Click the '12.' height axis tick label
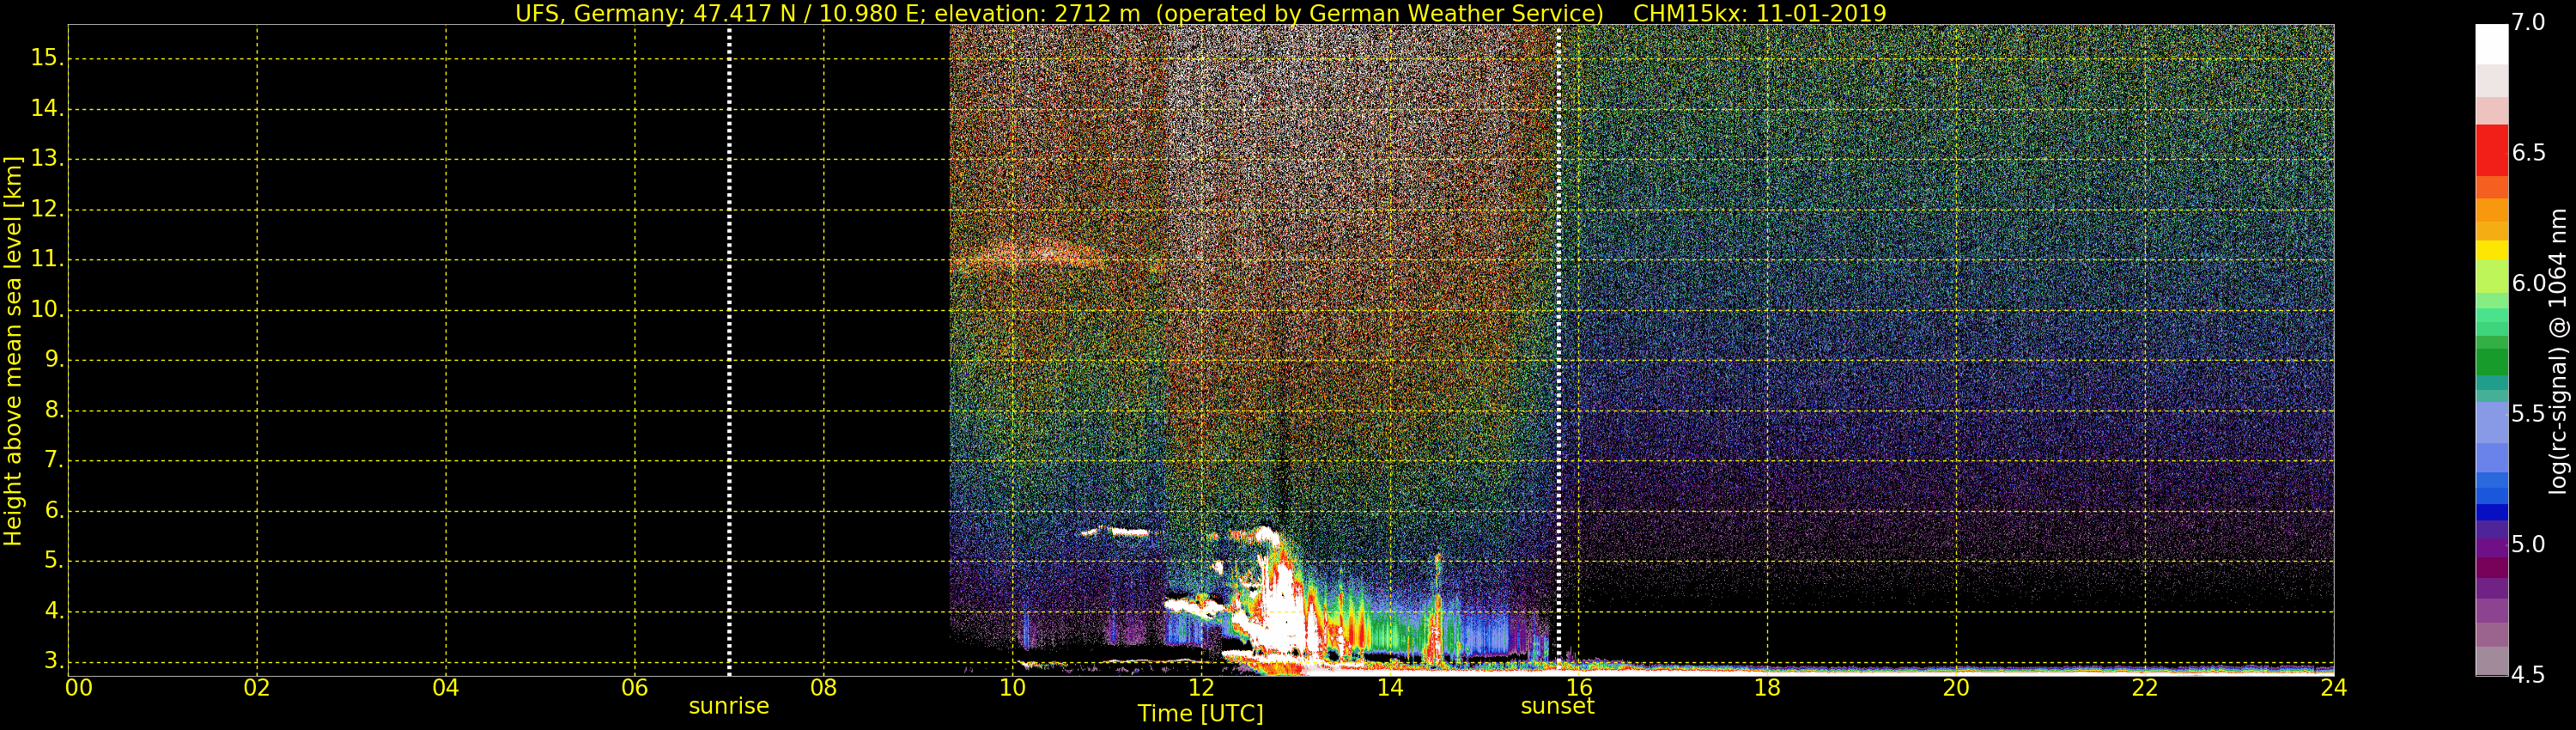 coord(47,209)
